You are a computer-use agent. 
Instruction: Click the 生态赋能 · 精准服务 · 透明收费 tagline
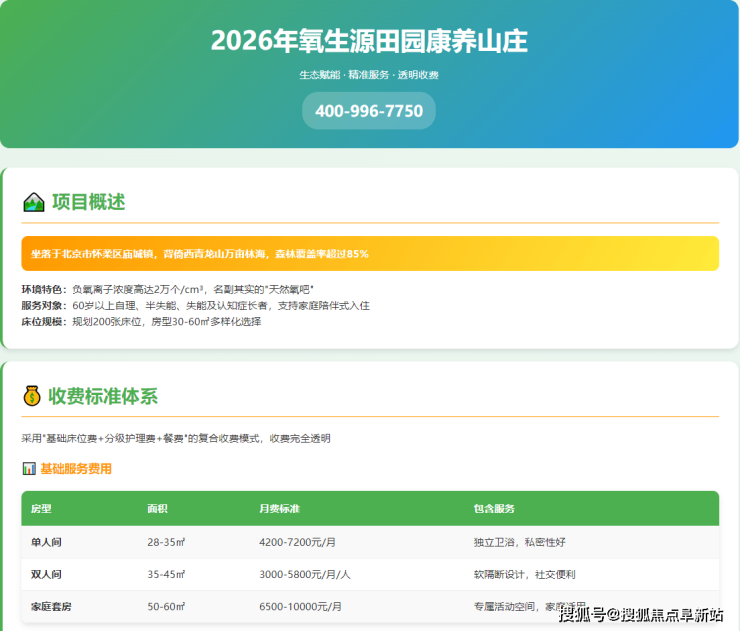point(369,75)
